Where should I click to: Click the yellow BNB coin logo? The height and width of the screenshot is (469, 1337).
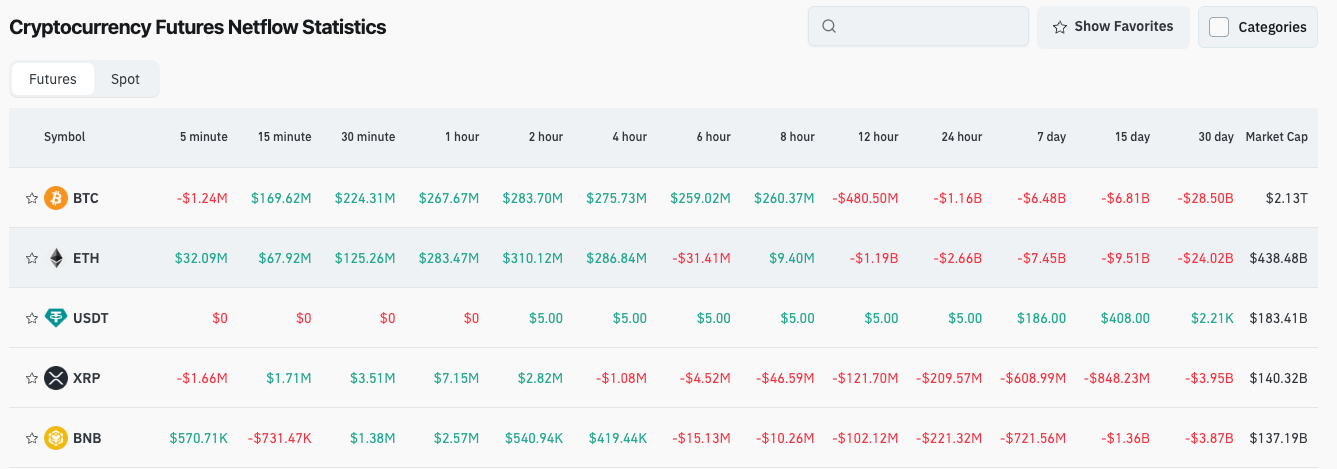coord(56,438)
